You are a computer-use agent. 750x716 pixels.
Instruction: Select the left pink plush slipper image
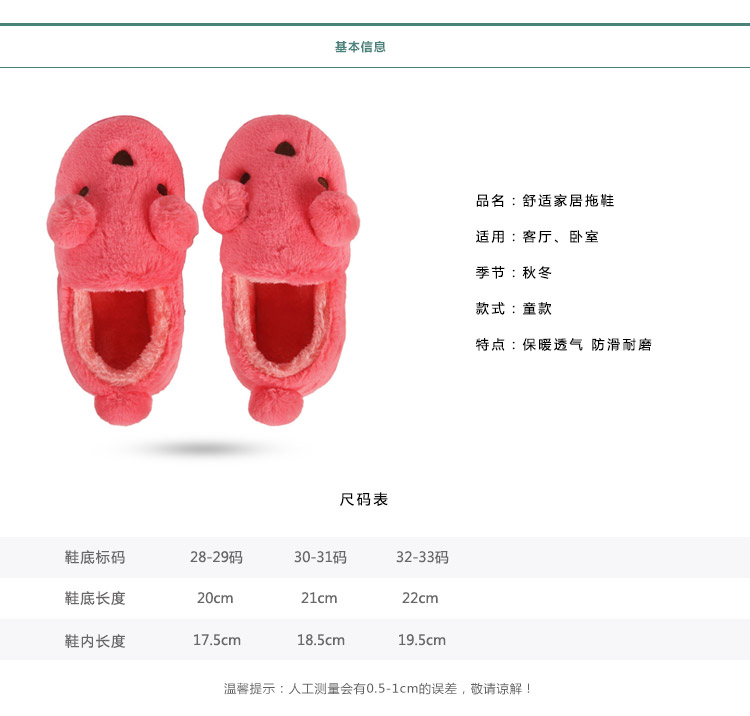coord(122,270)
